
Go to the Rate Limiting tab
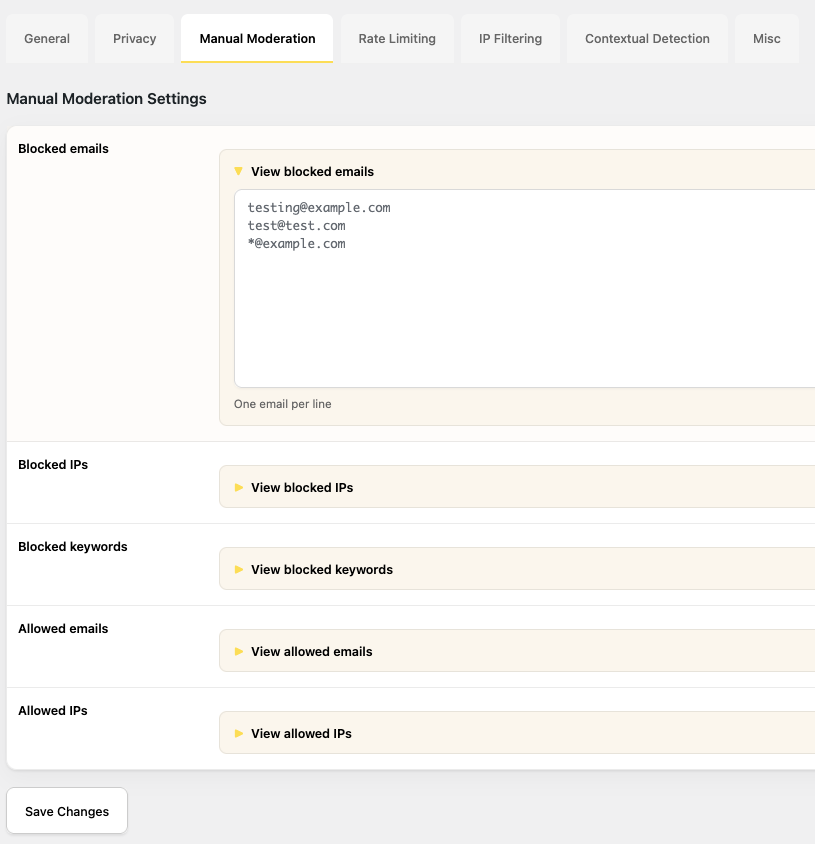point(397,39)
